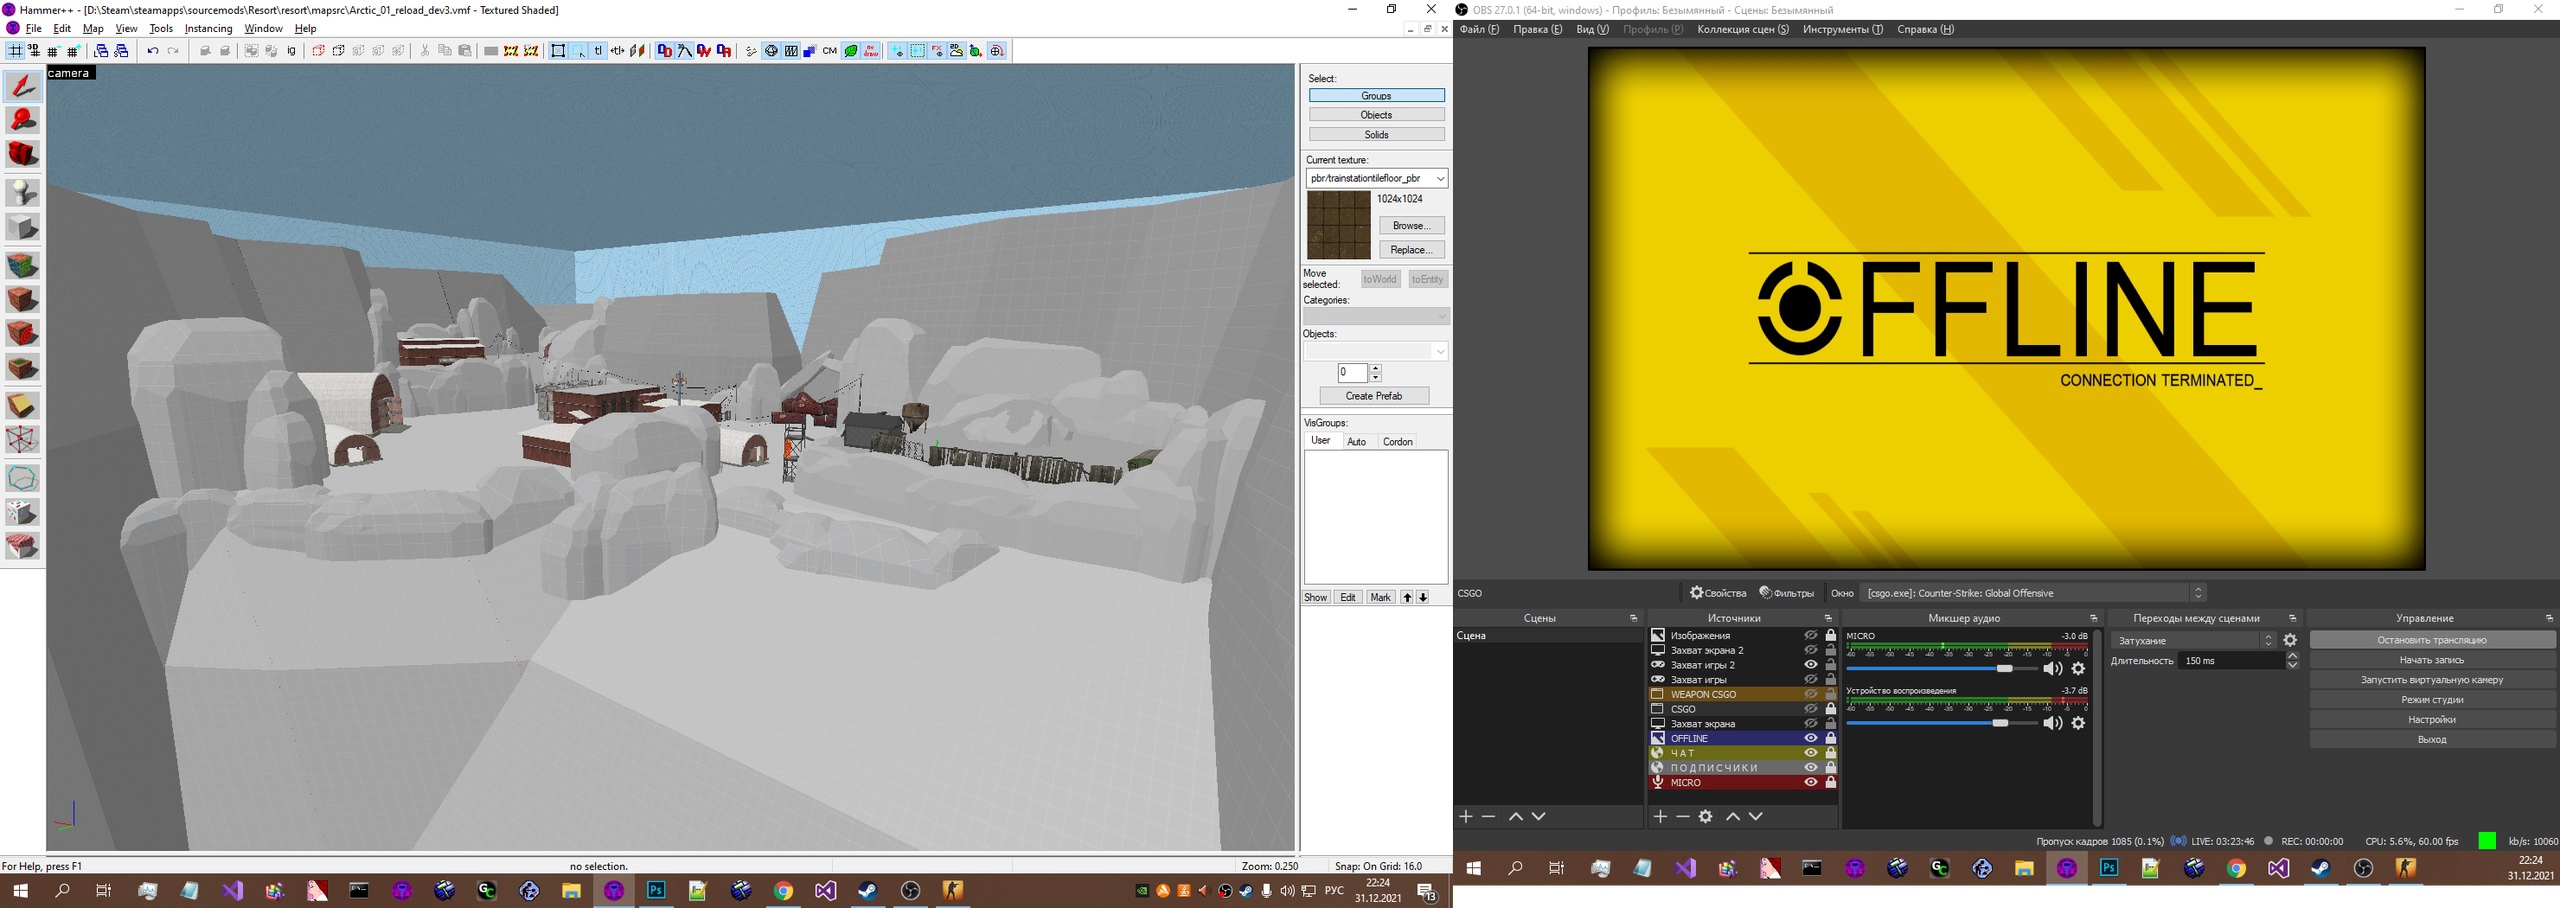The height and width of the screenshot is (908, 2560).
Task: Toggle the selection box handles toolbar icon
Action: click(x=559, y=51)
